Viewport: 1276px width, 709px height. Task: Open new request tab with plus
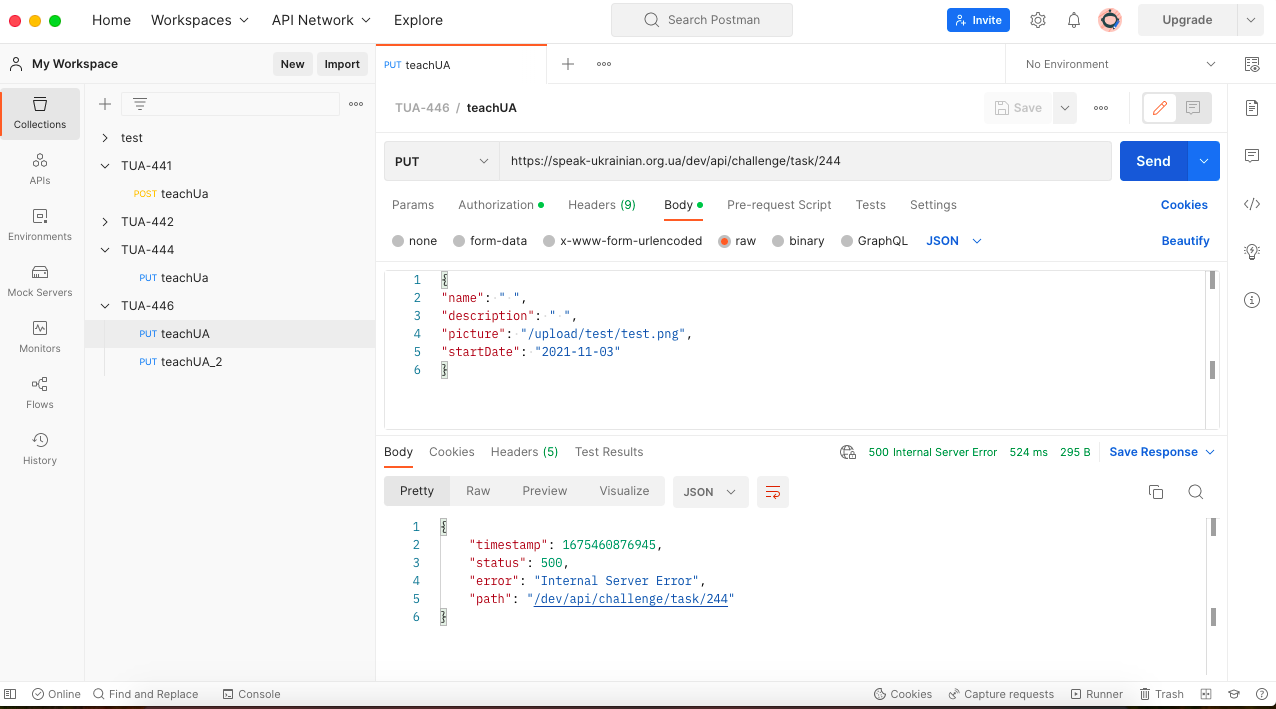click(568, 64)
